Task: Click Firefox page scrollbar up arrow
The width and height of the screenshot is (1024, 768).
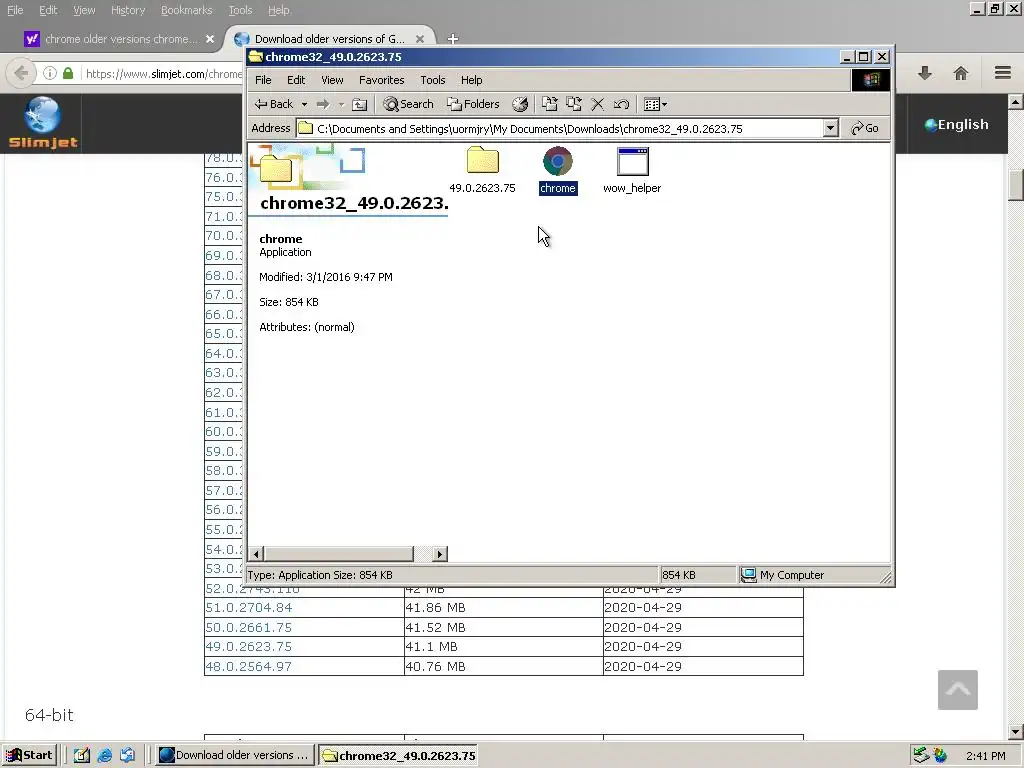Action: pos(1016,101)
